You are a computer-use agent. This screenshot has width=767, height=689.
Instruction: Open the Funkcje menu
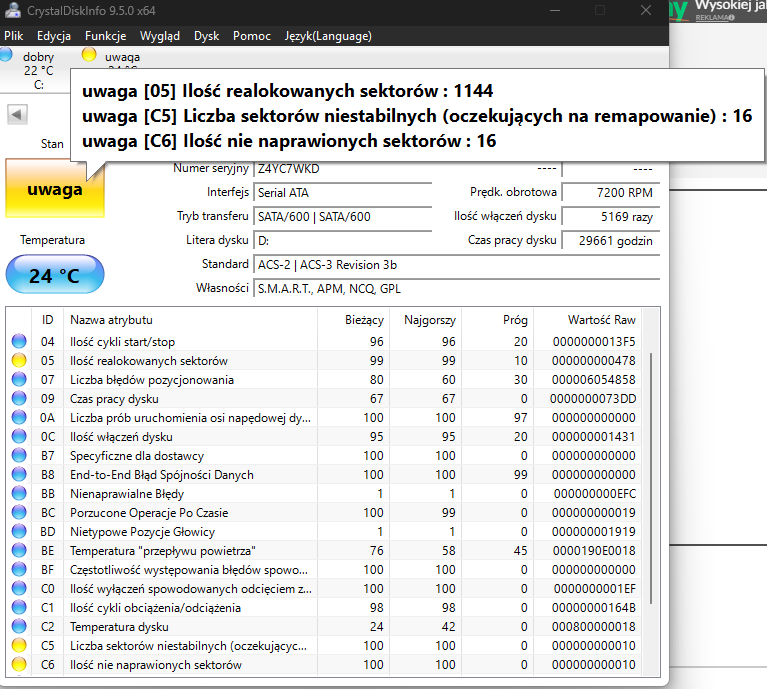tap(105, 36)
